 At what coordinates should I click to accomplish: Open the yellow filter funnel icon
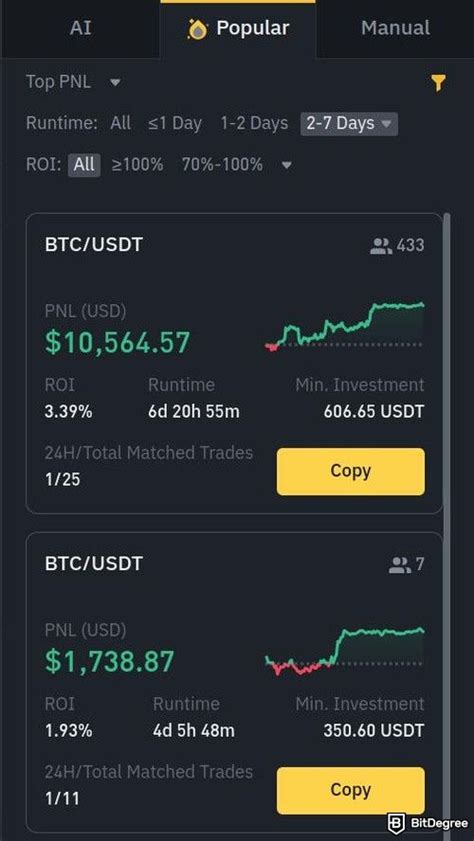point(438,83)
